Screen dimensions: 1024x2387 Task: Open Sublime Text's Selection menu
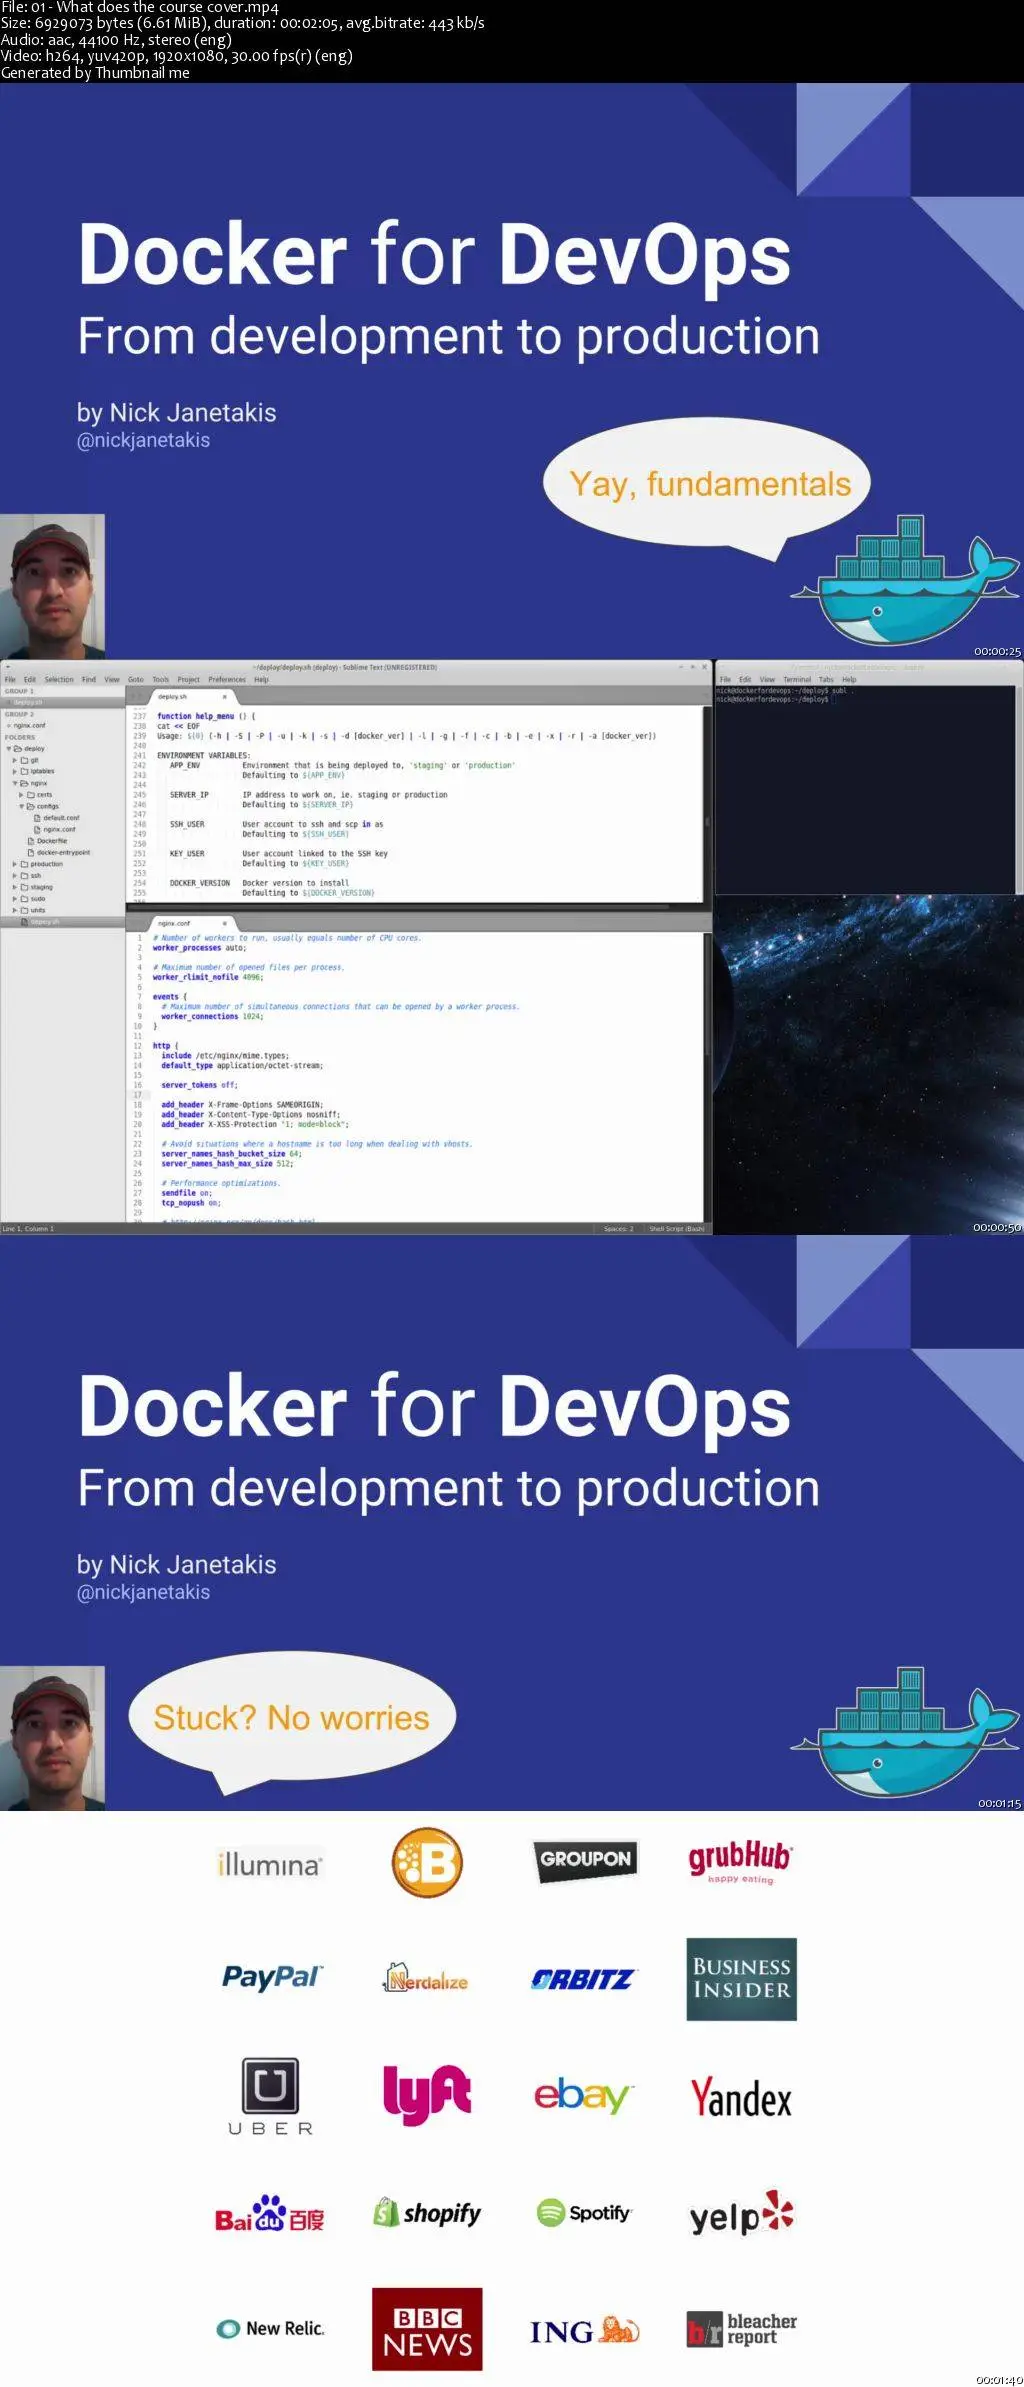(59, 679)
